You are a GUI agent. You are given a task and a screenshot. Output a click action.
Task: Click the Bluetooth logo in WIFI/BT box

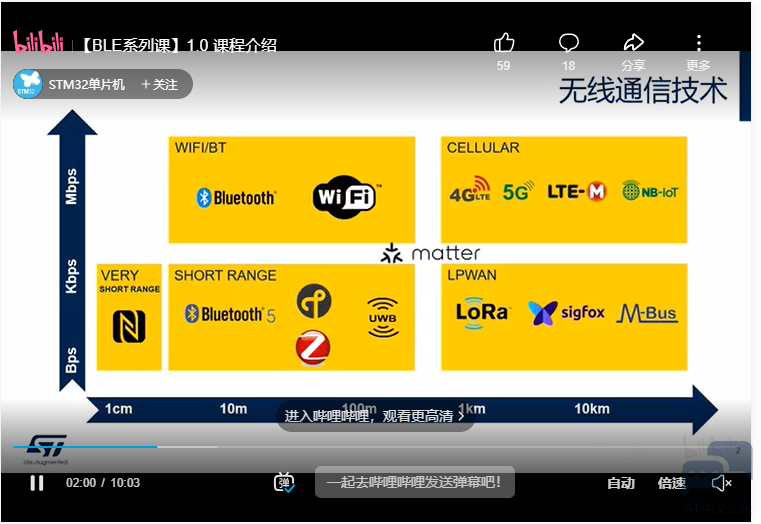point(236,197)
